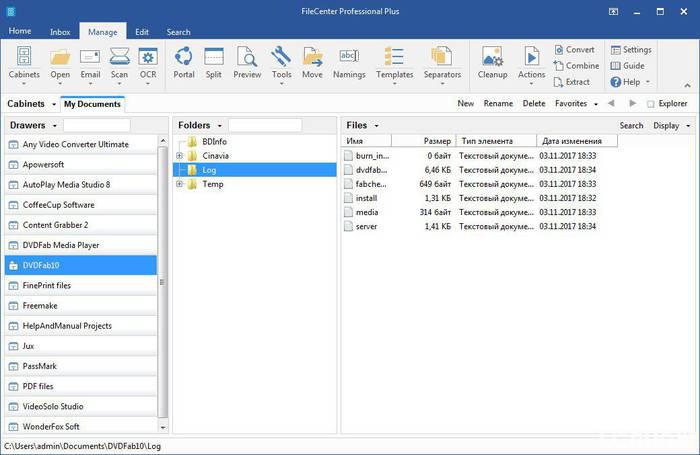Click Search in the Files panel

click(631, 126)
